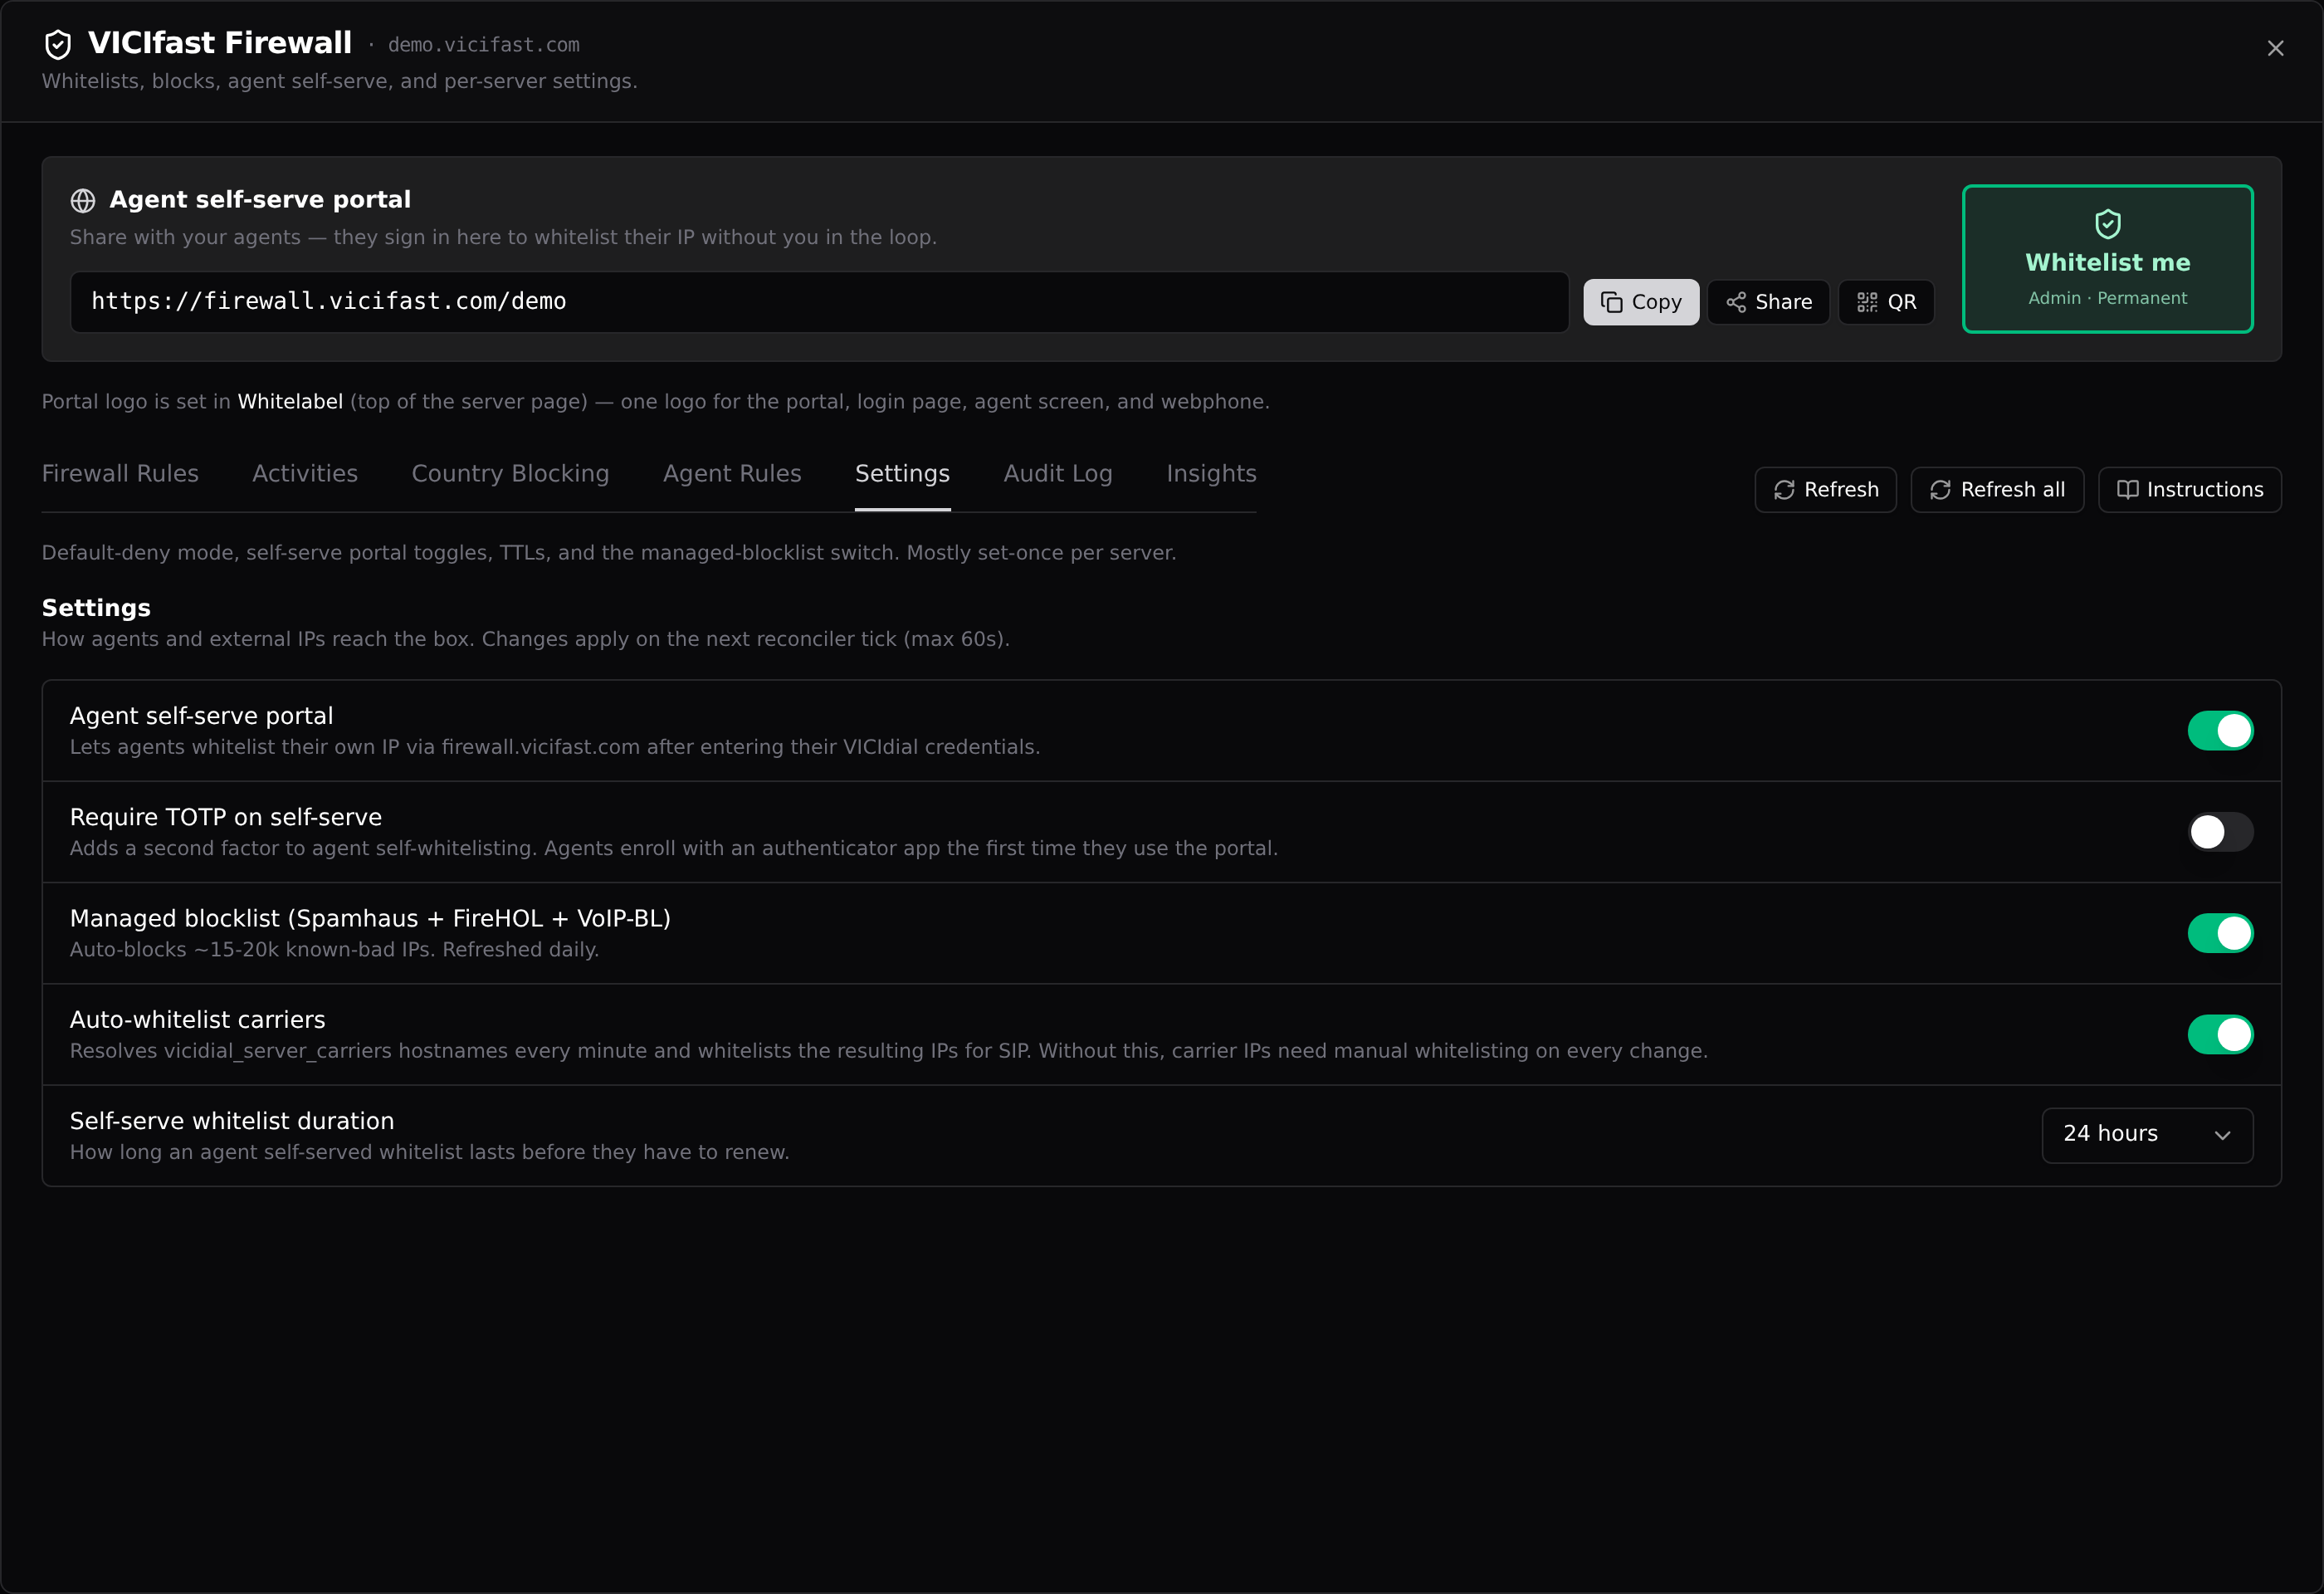
Task: Click the Managed blocklist setting title
Action: pyautogui.click(x=370, y=918)
